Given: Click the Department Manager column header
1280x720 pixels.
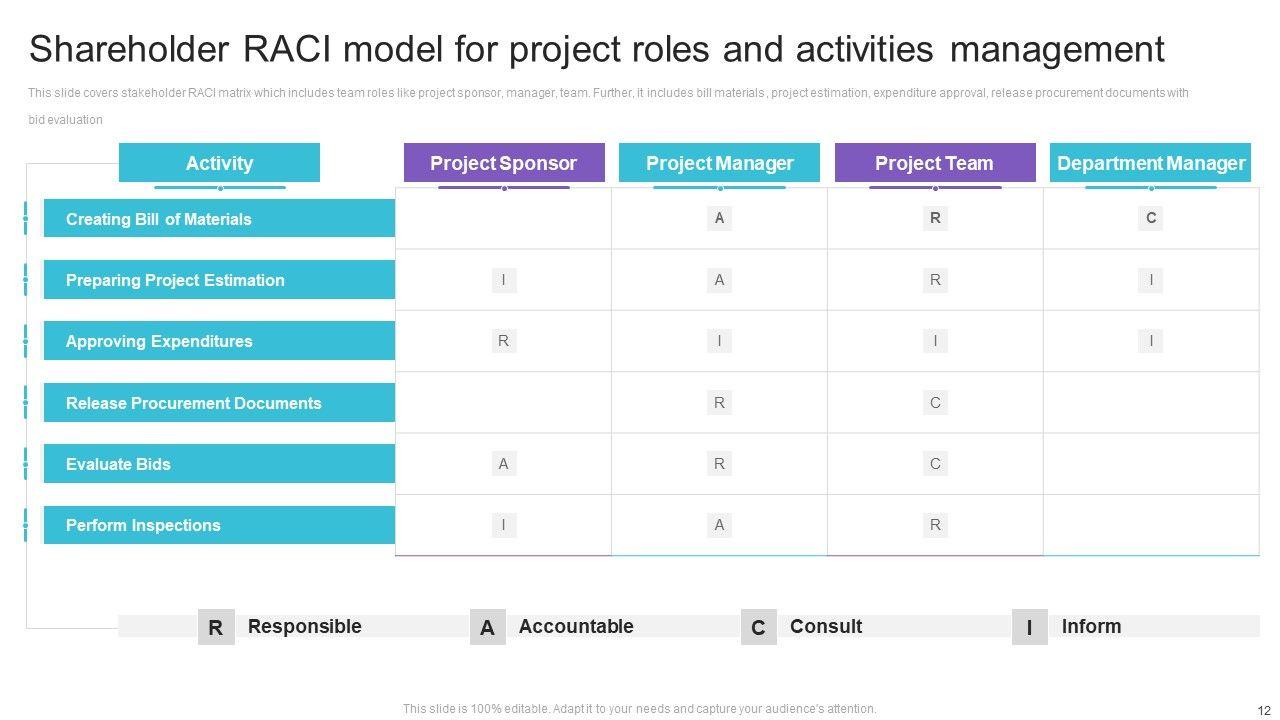Looking at the screenshot, I should 1150,163.
